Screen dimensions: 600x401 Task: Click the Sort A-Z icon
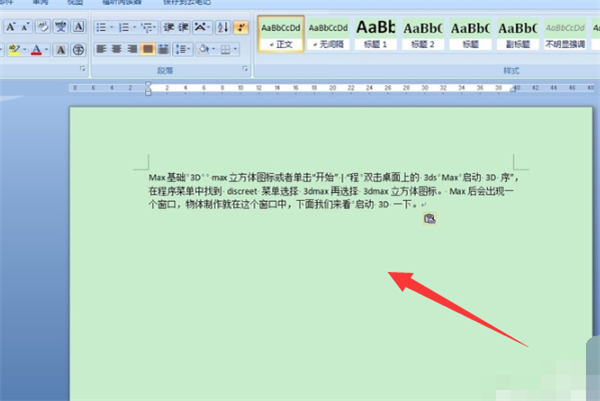(x=222, y=27)
